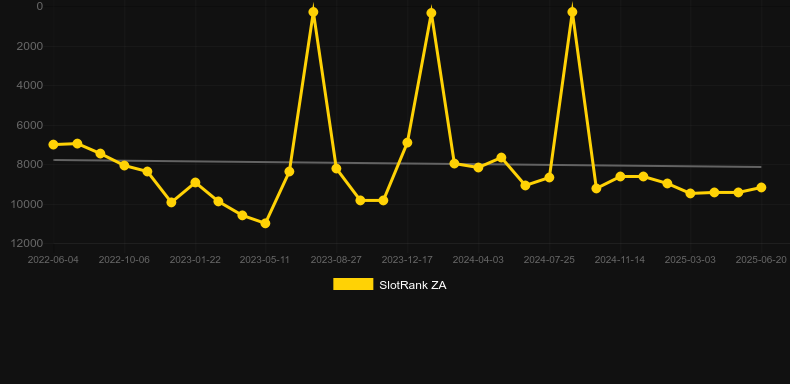Click the 2023-12-17 date axis label
790x384 pixels.
pos(407,260)
